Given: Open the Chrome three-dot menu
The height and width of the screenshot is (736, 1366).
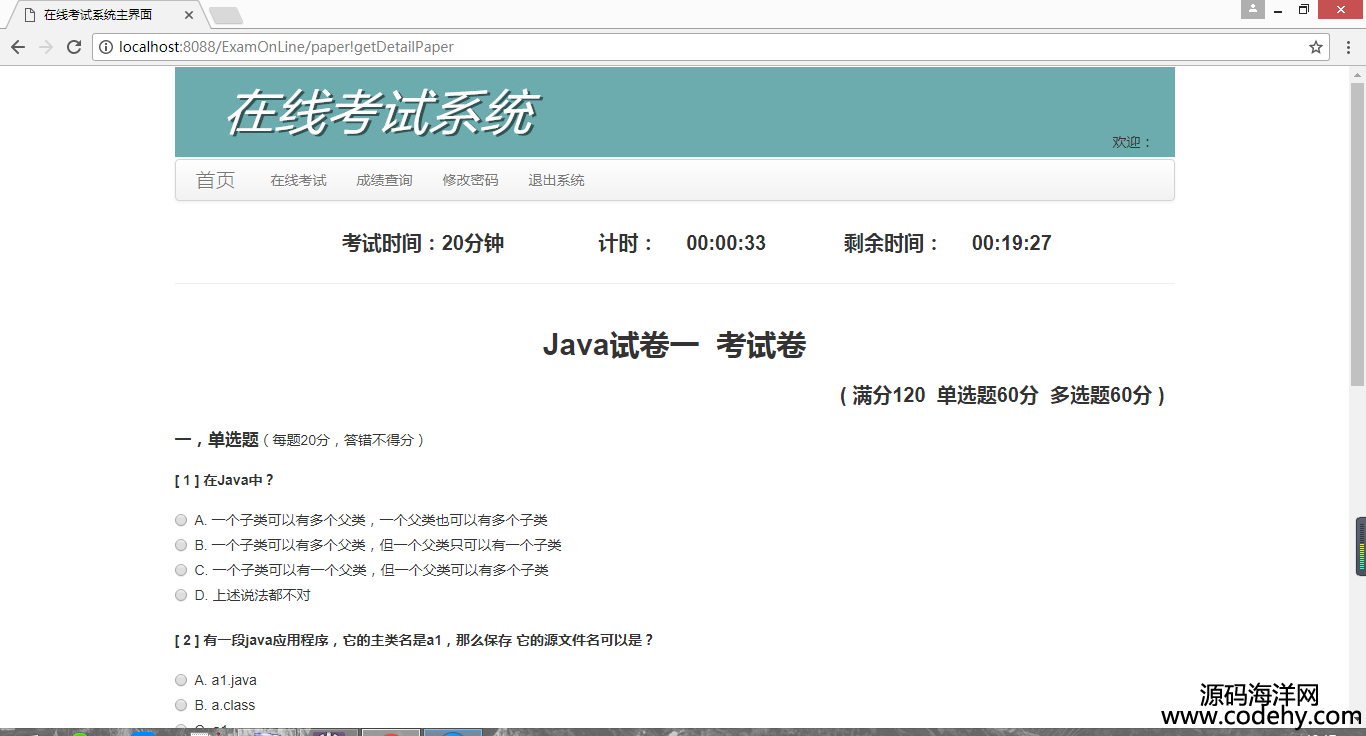Looking at the screenshot, I should click(1347, 47).
